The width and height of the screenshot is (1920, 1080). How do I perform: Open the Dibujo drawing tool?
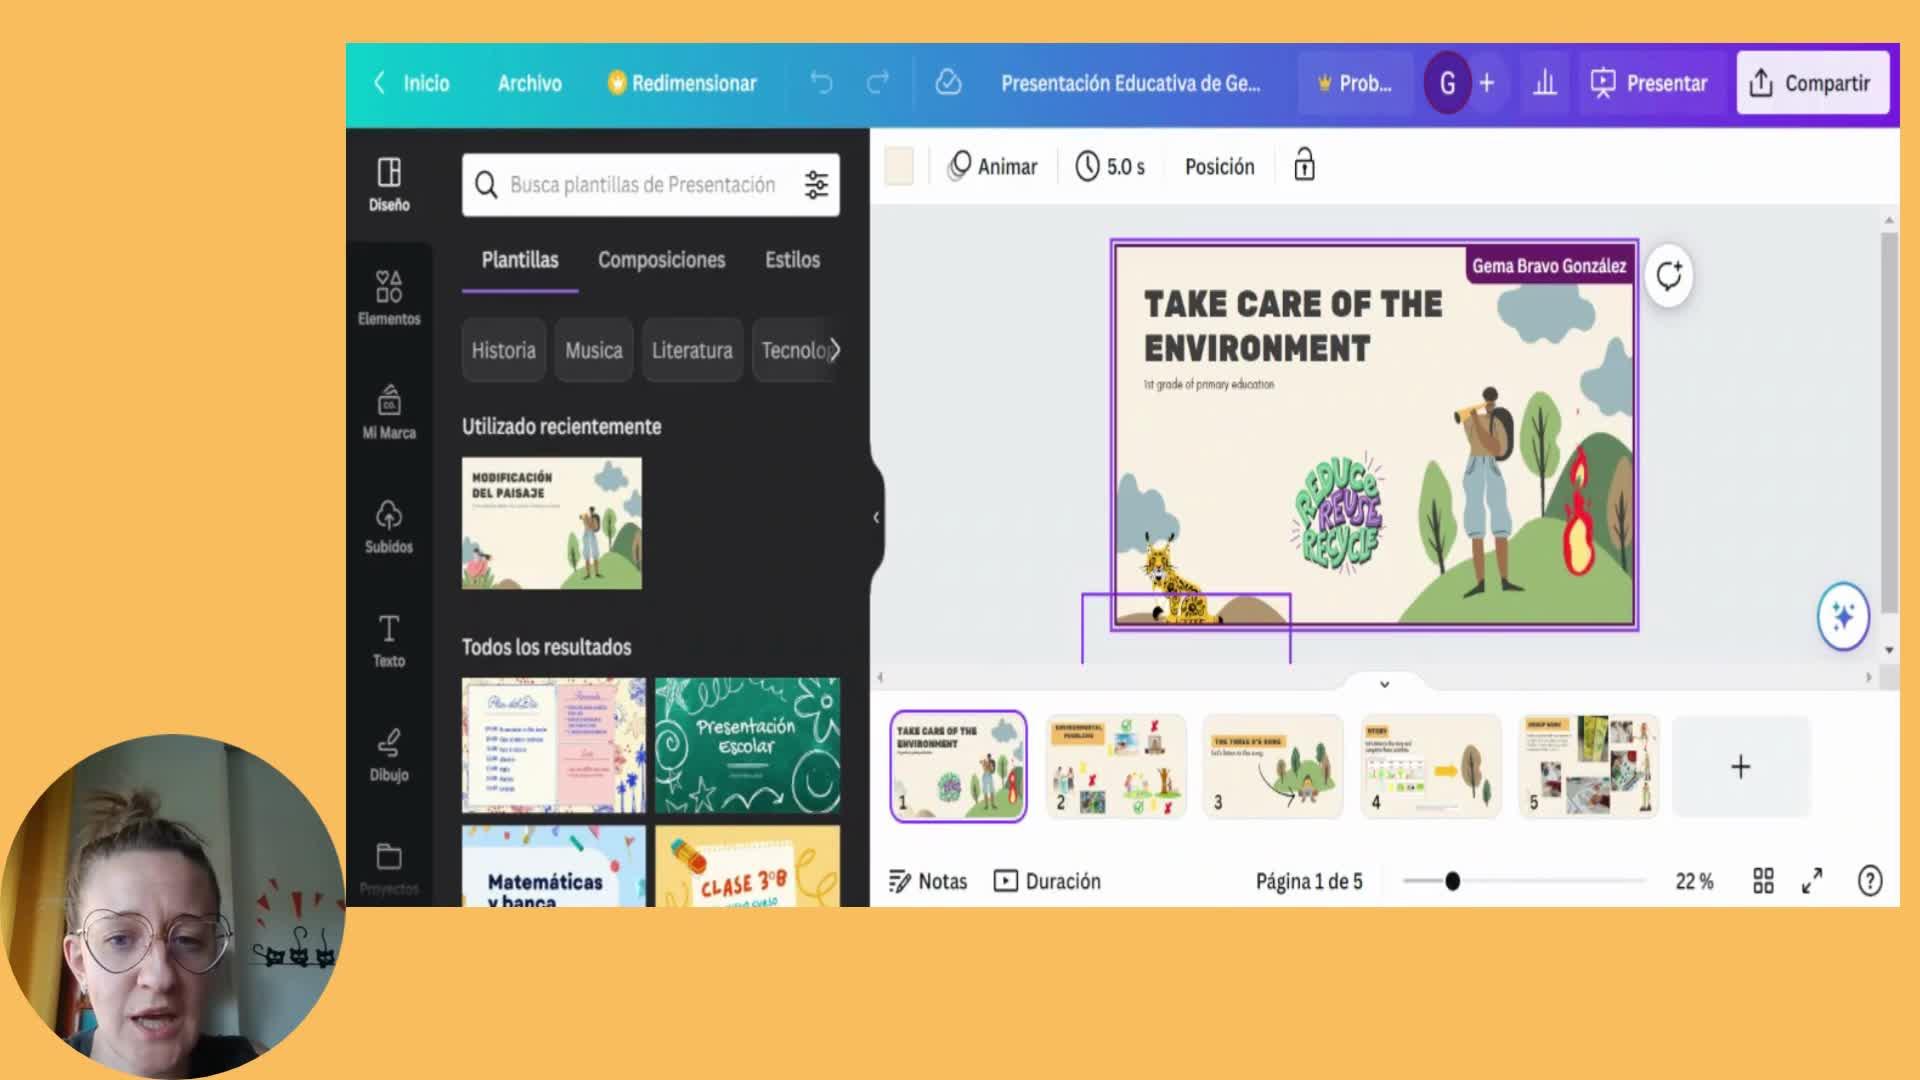(x=389, y=754)
